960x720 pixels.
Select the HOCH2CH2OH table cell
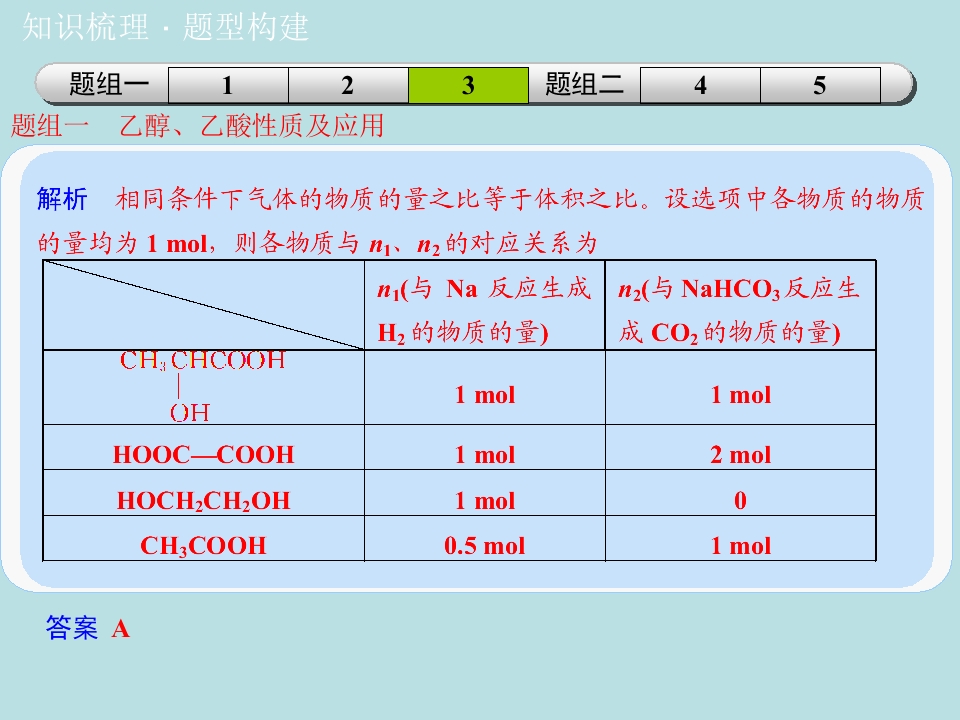click(x=204, y=501)
